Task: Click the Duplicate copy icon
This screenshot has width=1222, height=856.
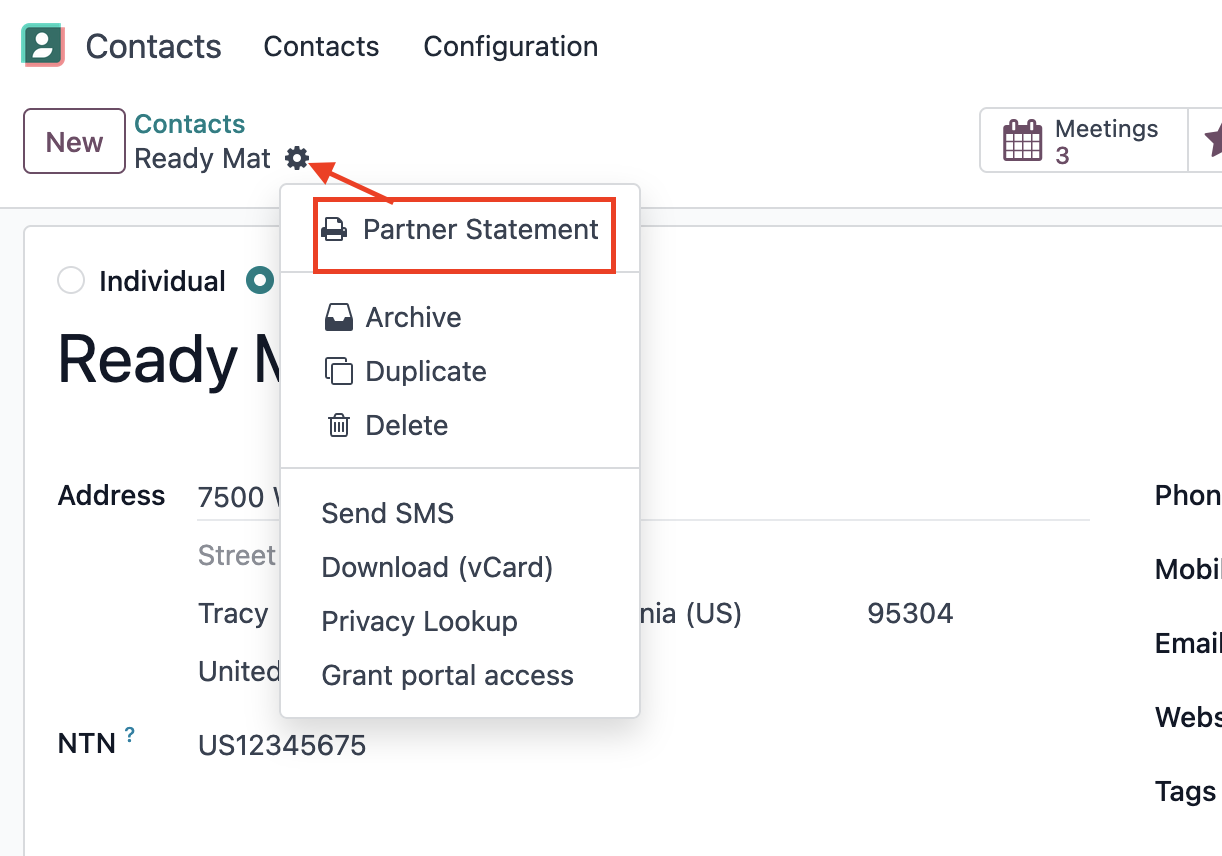Action: click(x=339, y=372)
